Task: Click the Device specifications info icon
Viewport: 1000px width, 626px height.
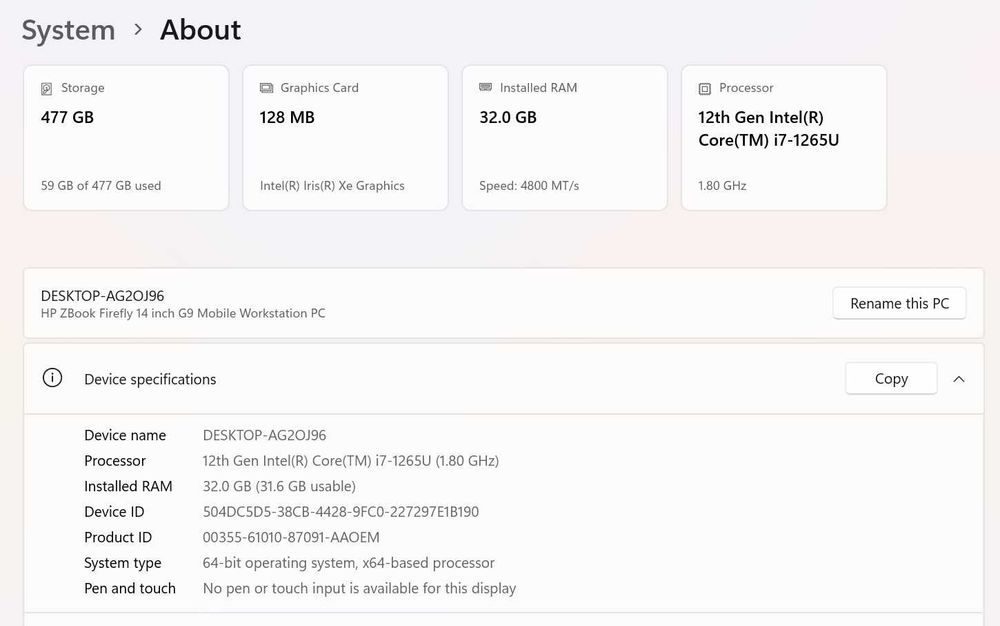Action: (52, 378)
